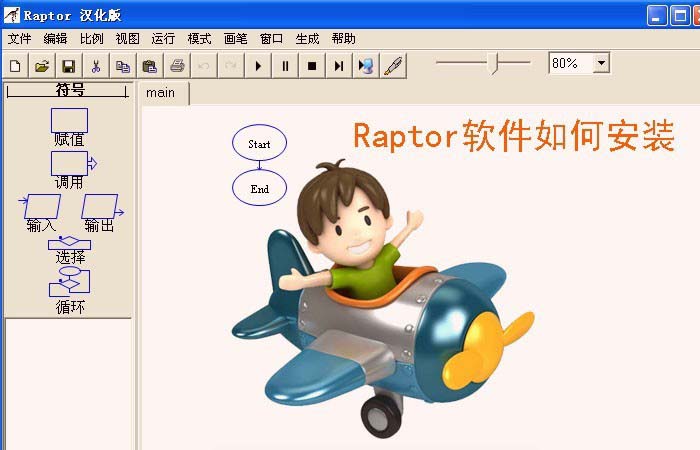Select the 循环 loop symbol
The height and width of the screenshot is (450, 700).
coord(70,291)
